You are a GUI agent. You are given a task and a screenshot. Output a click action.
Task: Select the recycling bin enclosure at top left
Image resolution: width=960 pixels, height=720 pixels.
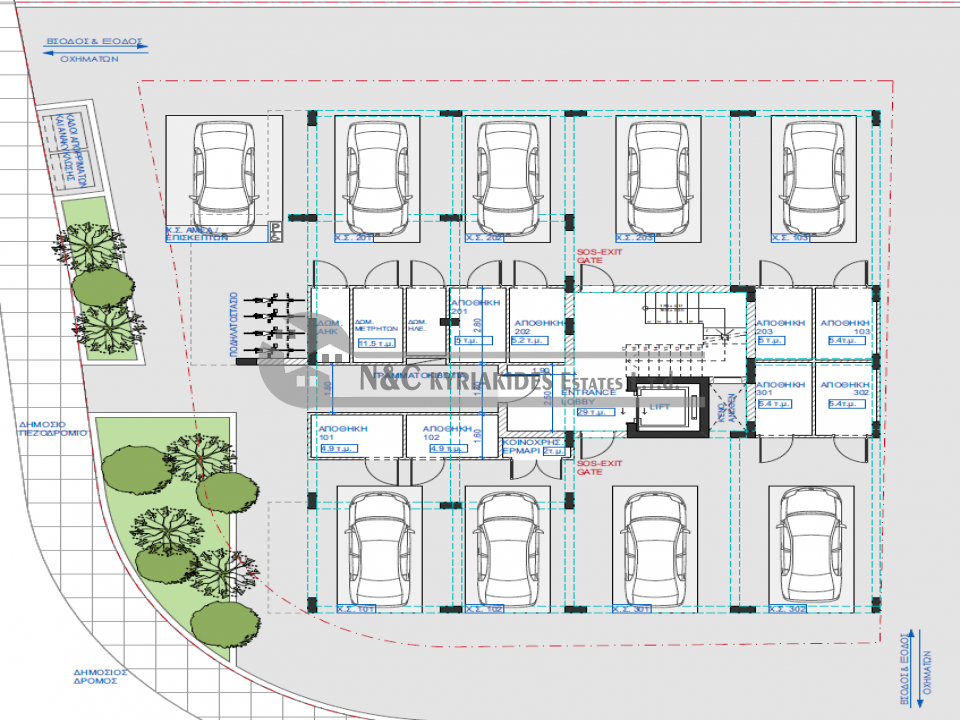pyautogui.click(x=68, y=149)
